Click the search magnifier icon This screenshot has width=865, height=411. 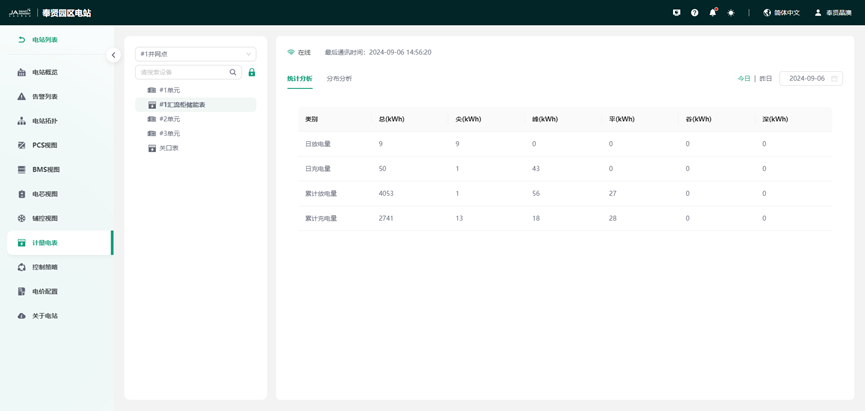[233, 72]
